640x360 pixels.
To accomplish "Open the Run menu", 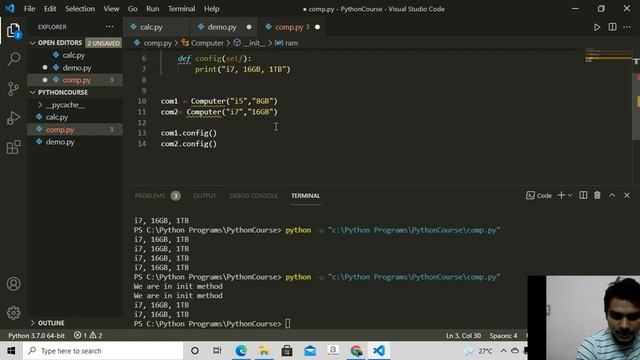I will pos(153,9).
